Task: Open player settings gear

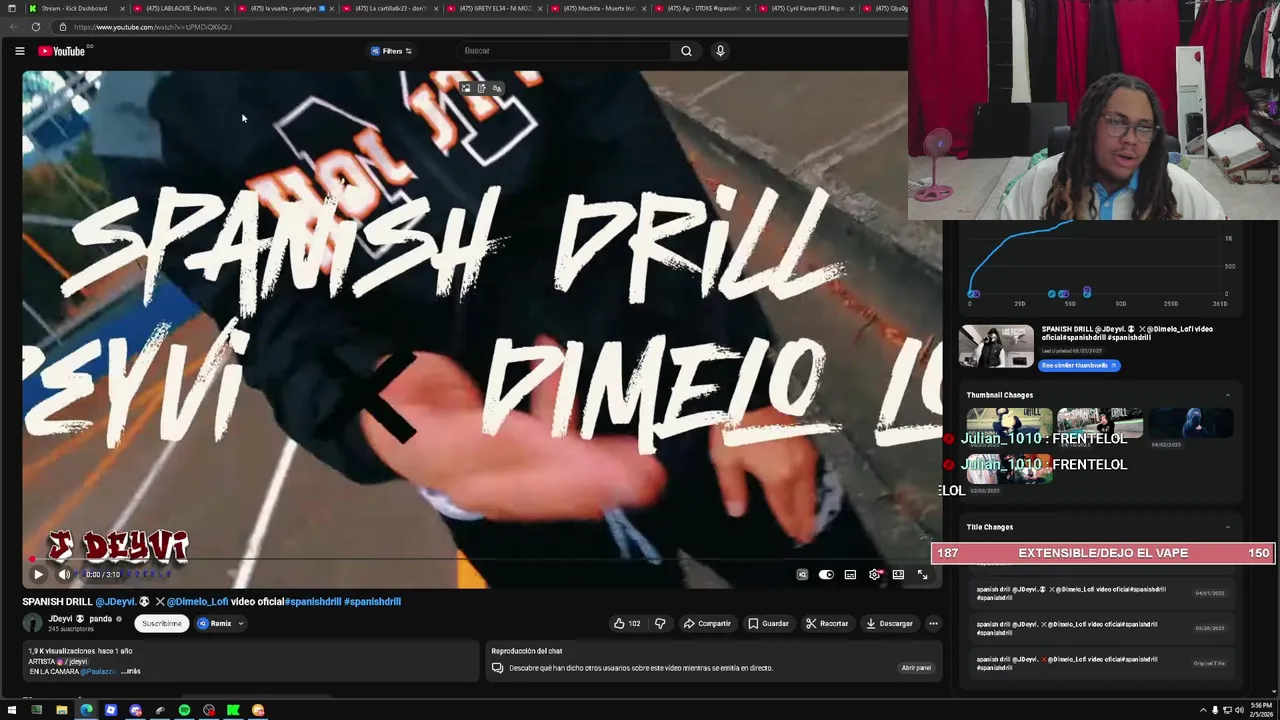Action: click(875, 574)
